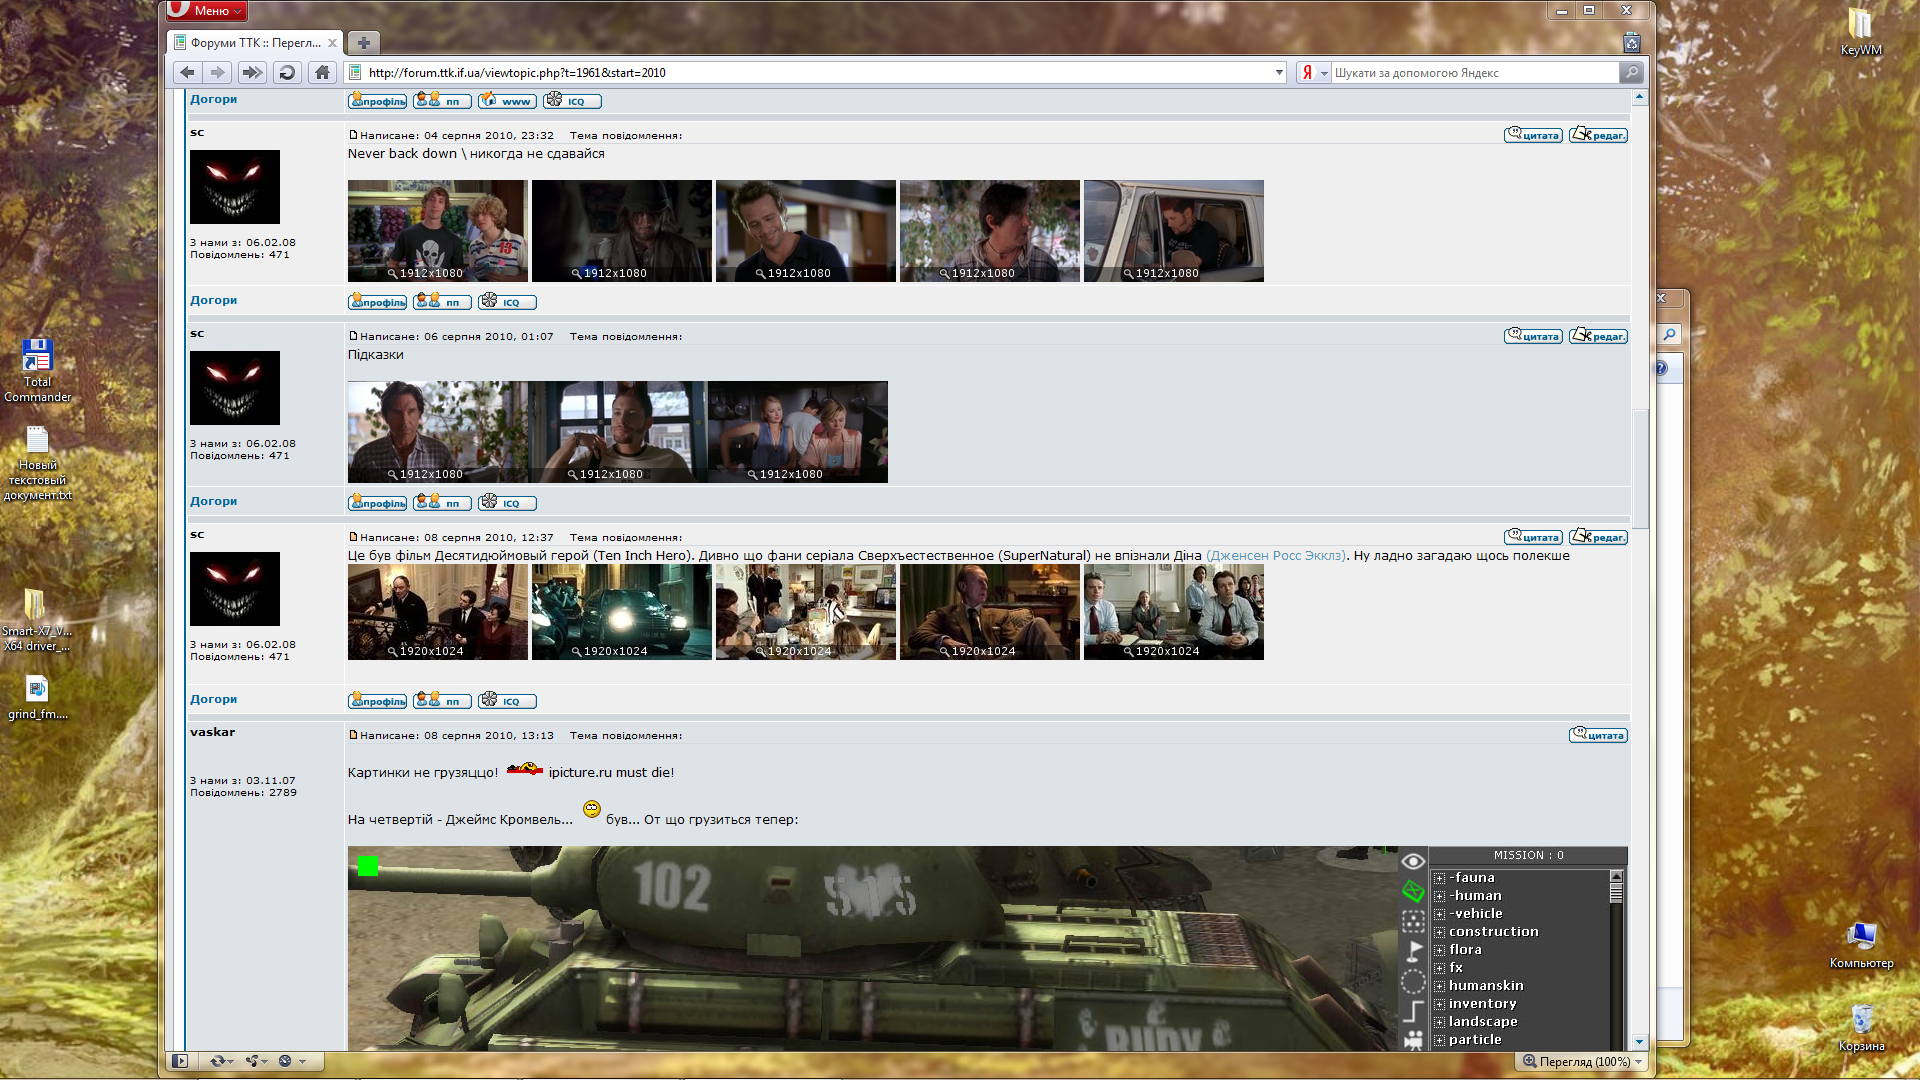Follow the Дженсен Росс Экклз link
The width and height of the screenshot is (1920, 1080).
click(x=1275, y=555)
